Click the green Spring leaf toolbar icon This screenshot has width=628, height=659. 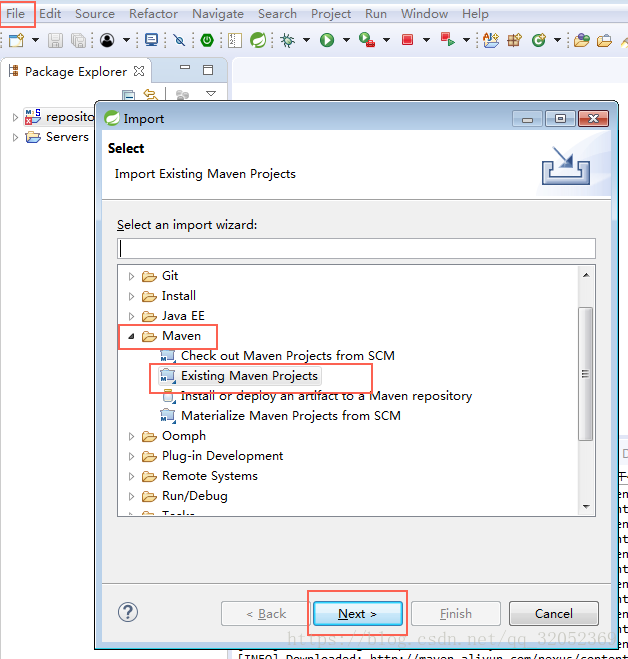258,40
